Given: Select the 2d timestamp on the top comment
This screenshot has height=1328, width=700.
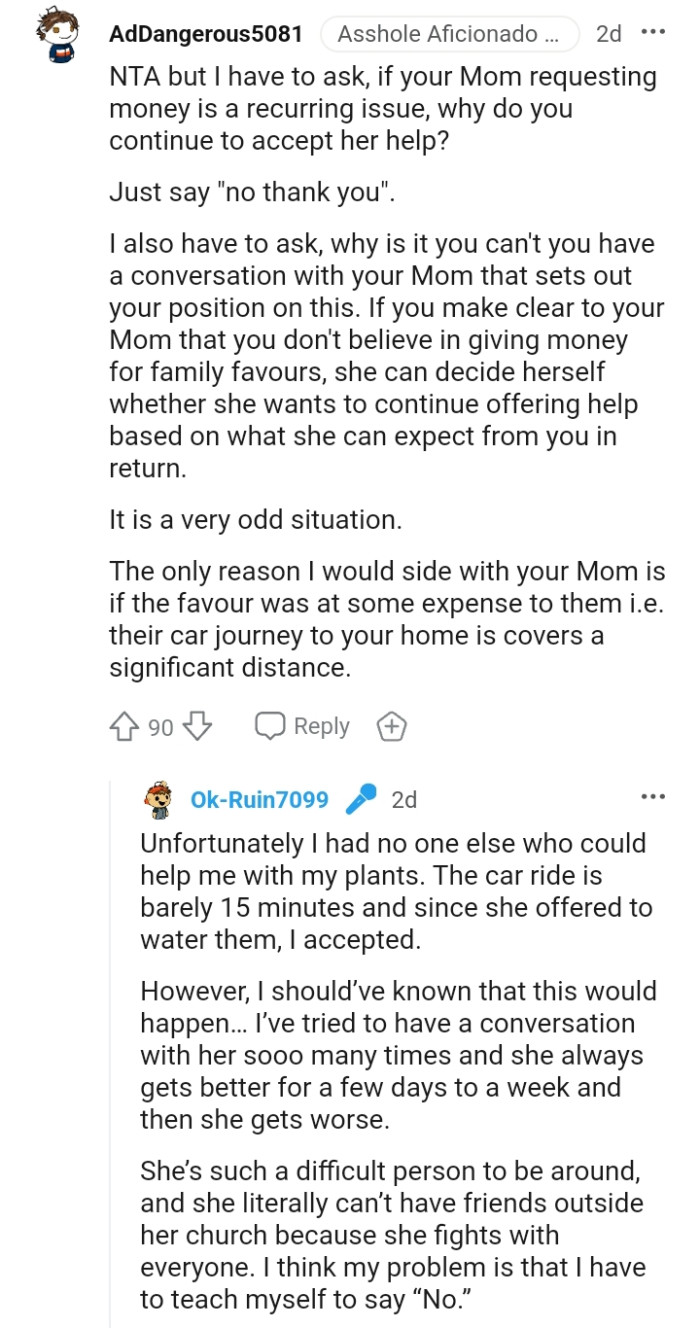Looking at the screenshot, I should tap(607, 32).
